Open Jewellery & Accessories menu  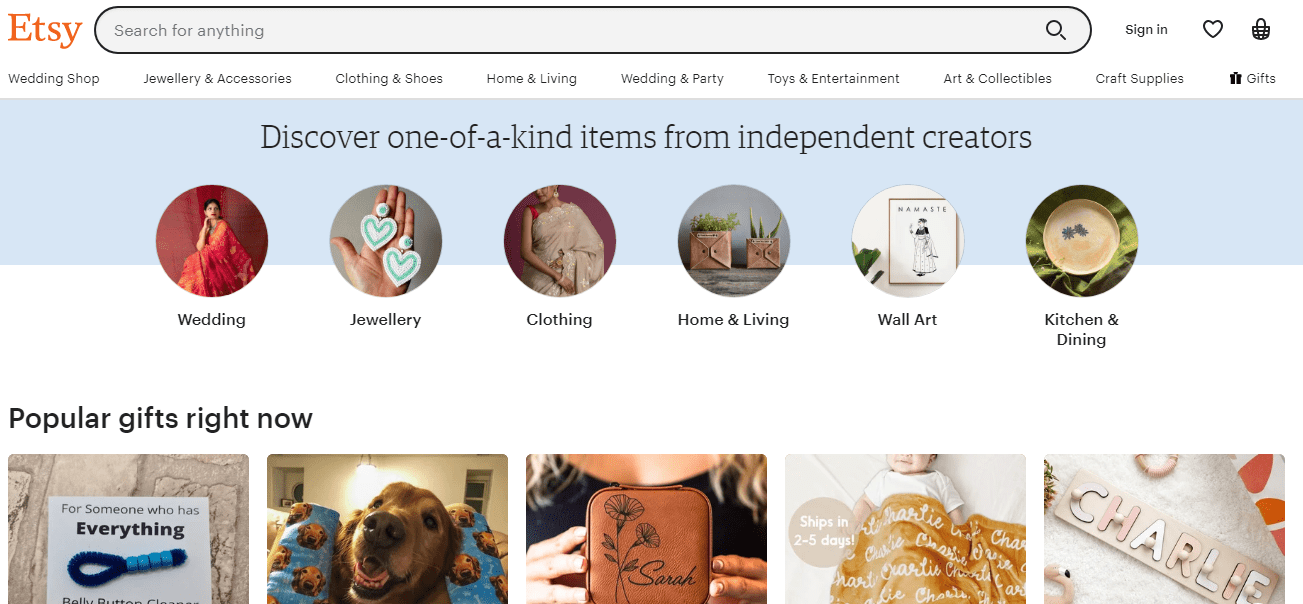(217, 78)
